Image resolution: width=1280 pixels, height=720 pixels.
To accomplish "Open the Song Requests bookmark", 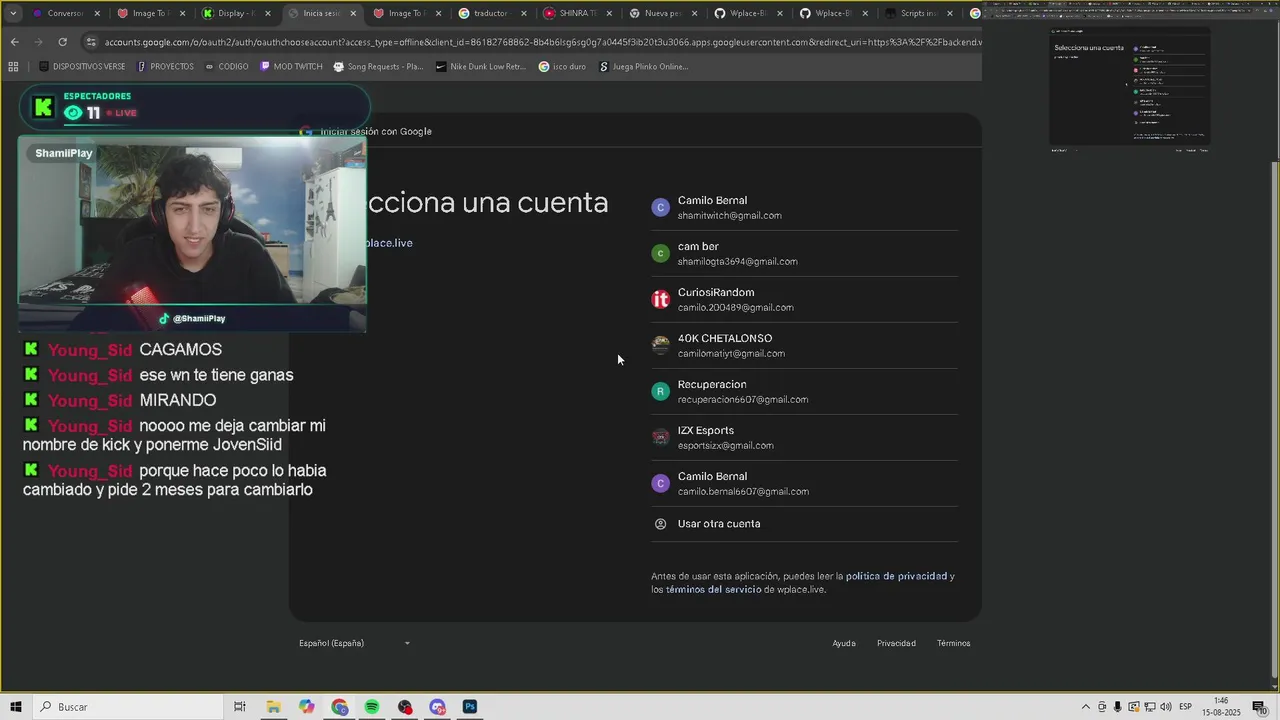I will point(378,67).
